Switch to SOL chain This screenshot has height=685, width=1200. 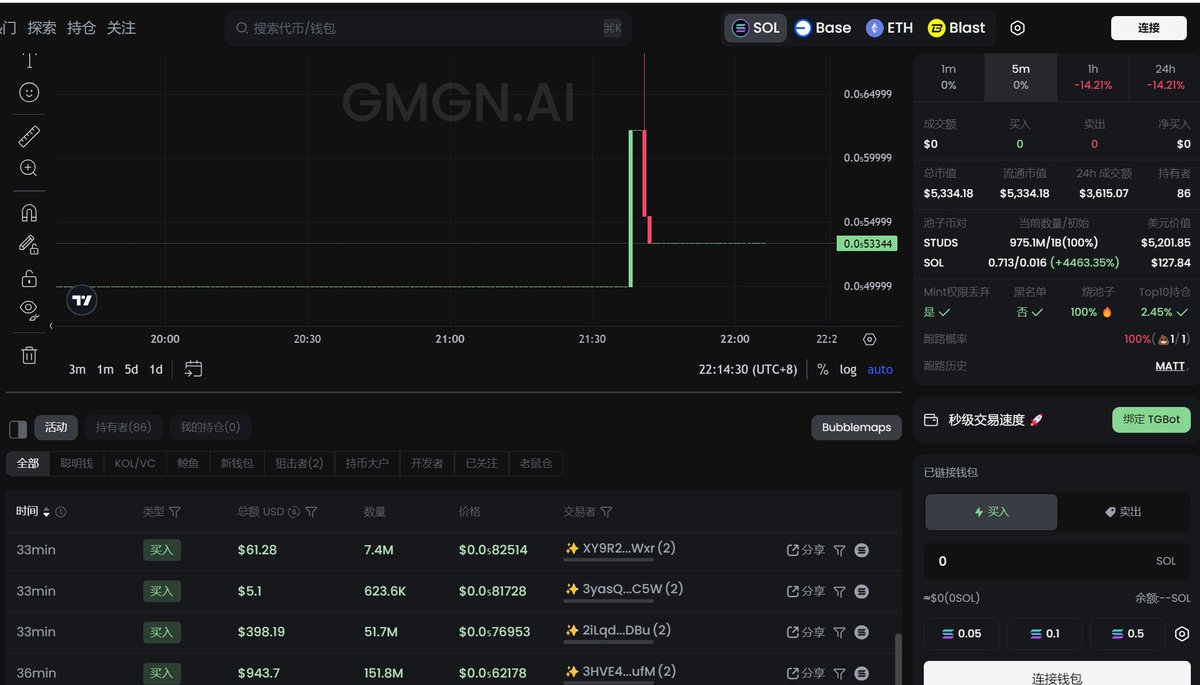755,28
